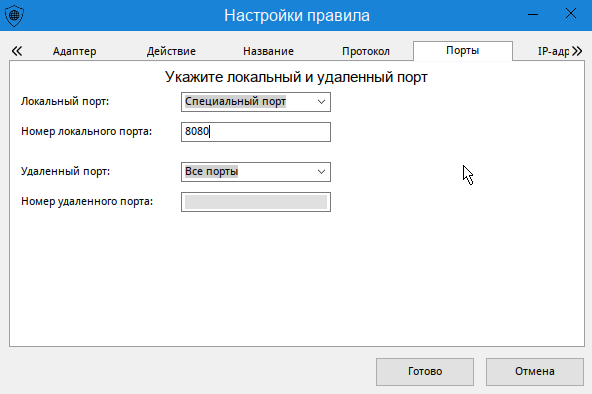
Task: Click the right double-chevron tab scroll arrow
Action: [x=577, y=51]
